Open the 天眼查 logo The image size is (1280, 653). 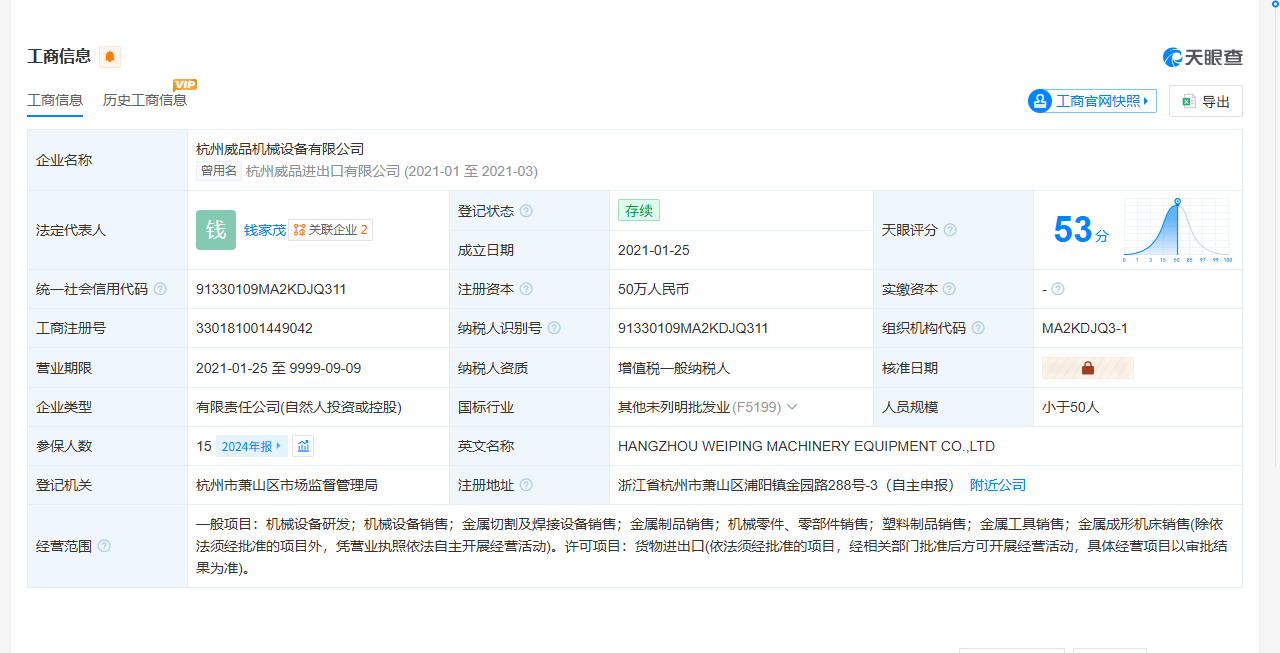click(x=1203, y=58)
